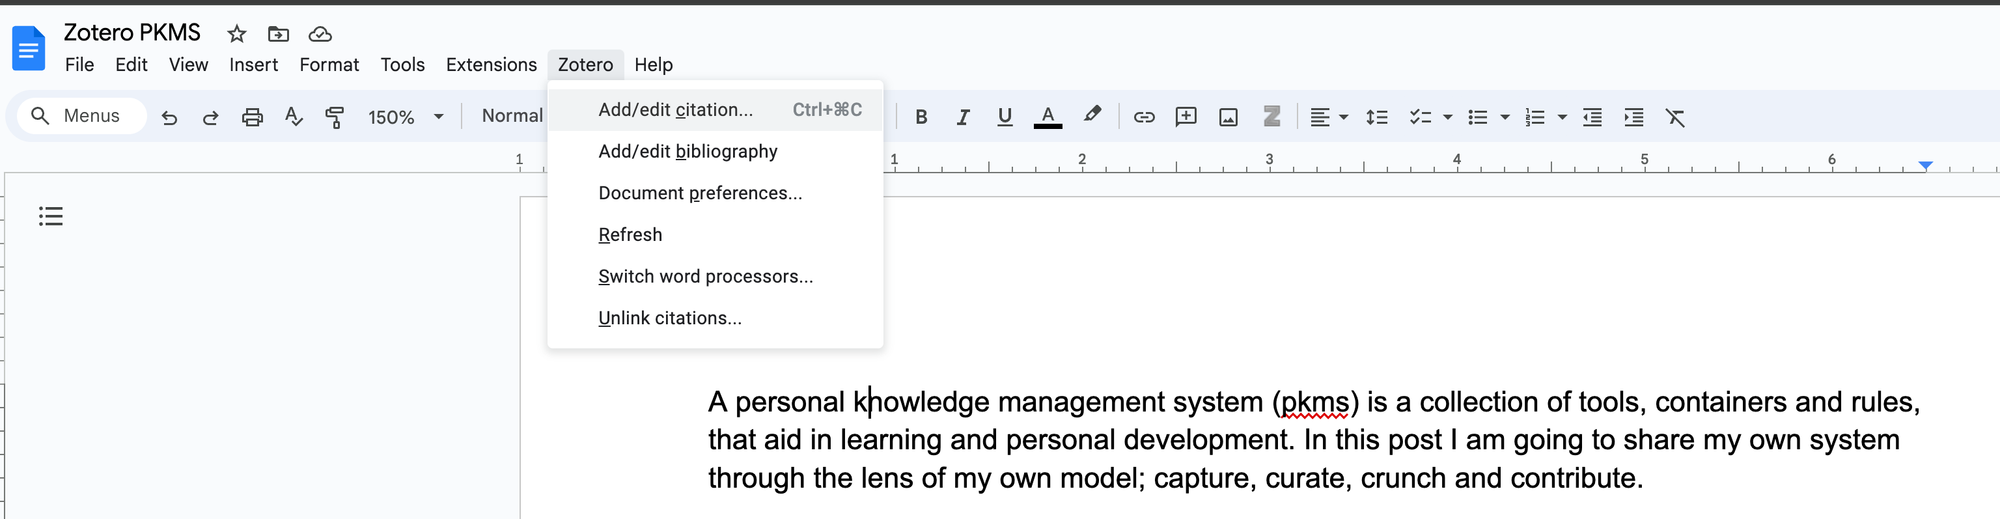Screen dimensions: 2000x519
Task: Click the Menus search box
Action: point(82,116)
